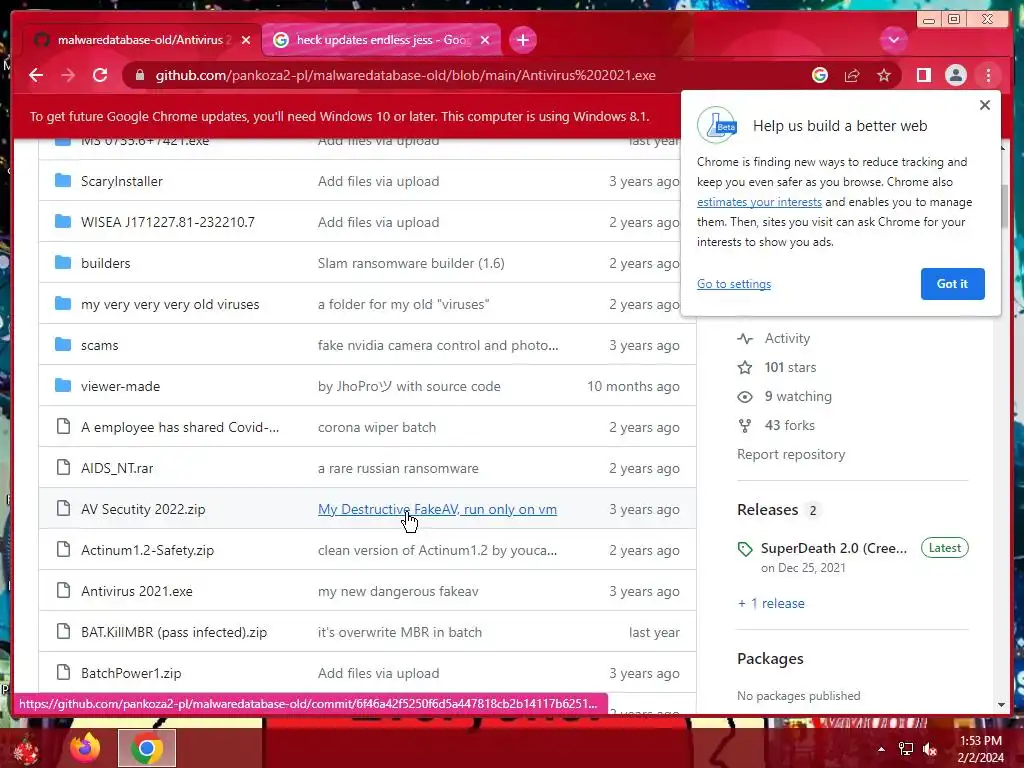Click the muted volume tray icon
The height and width of the screenshot is (768, 1024).
pos(930,749)
